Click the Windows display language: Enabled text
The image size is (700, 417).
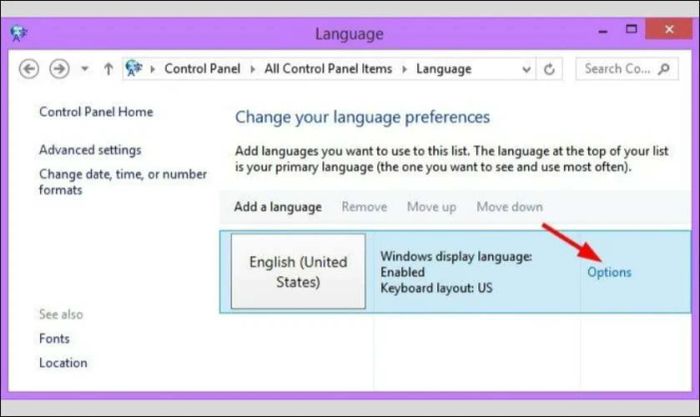(456, 264)
